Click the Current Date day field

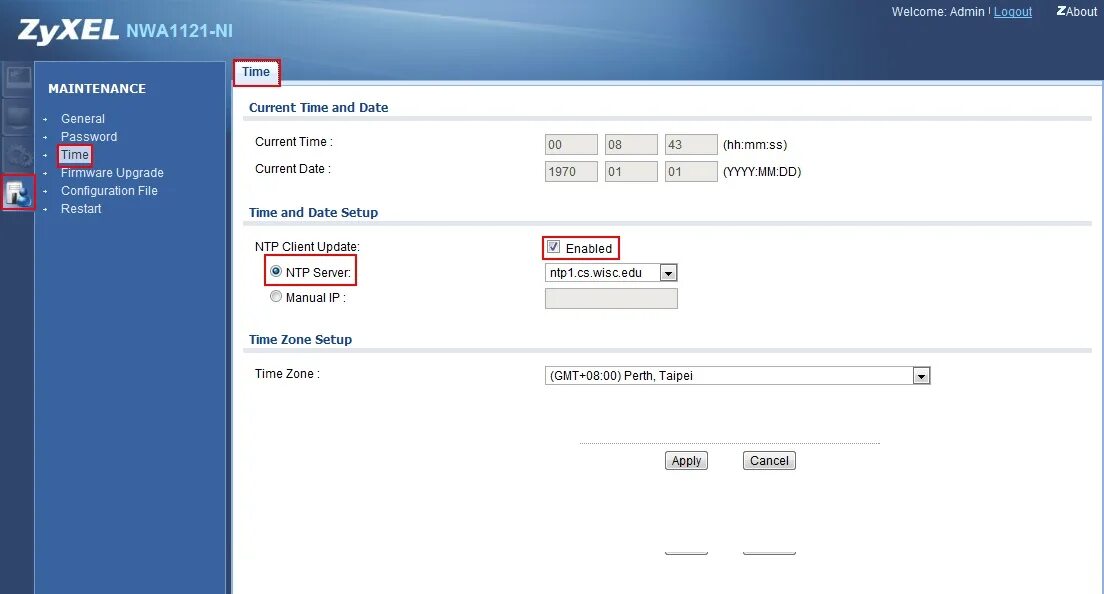point(691,171)
